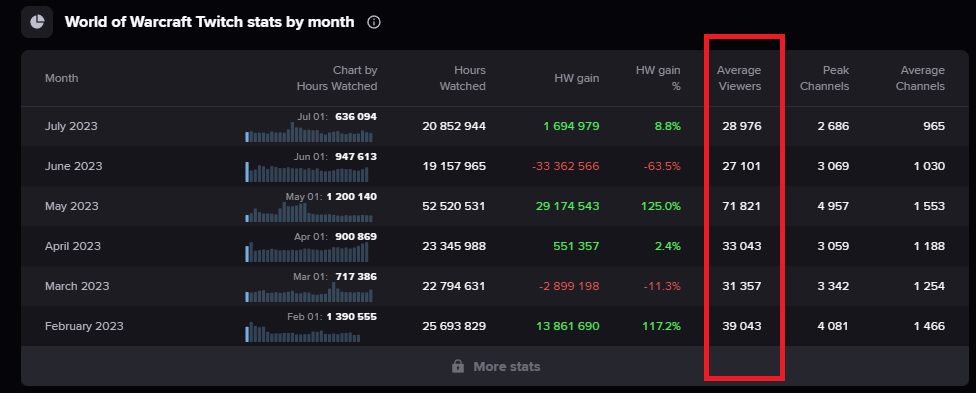Click the May 2023 month label

tap(72, 206)
